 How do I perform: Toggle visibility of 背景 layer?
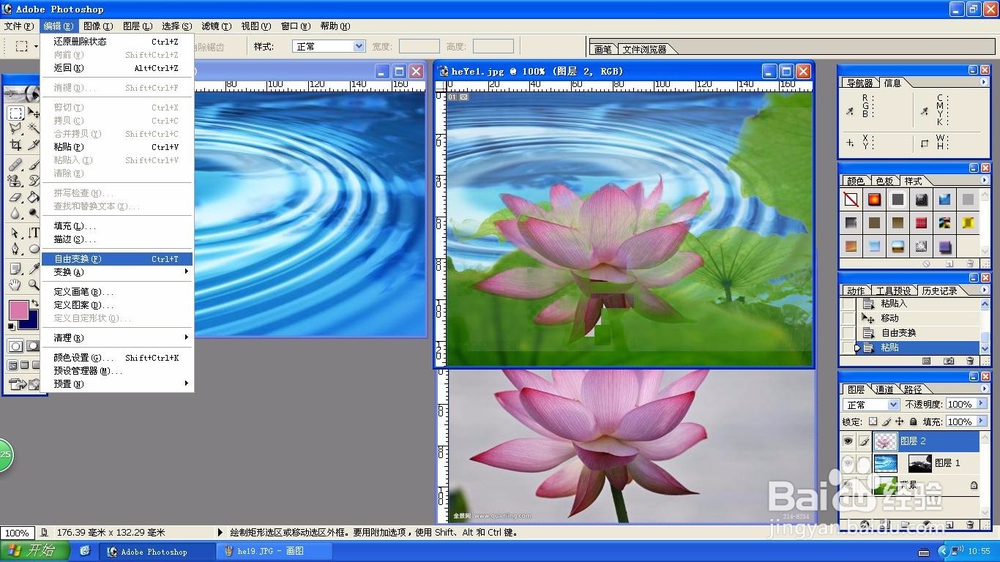[848, 485]
